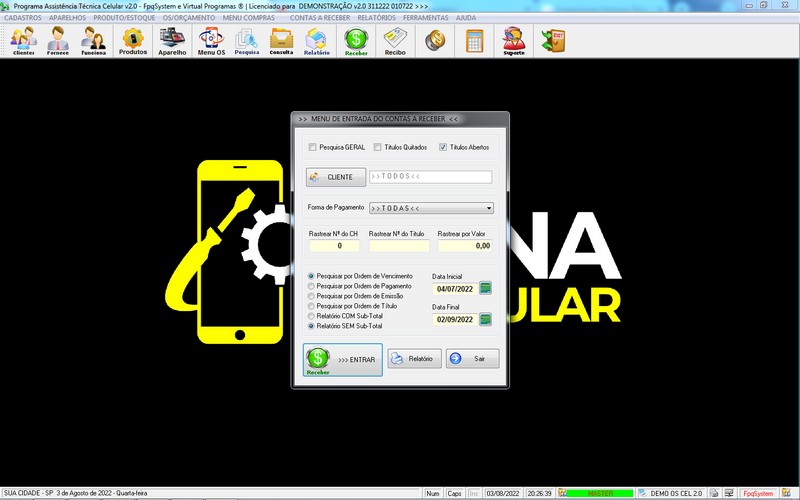The image size is (800, 500).
Task: Click the monitor icon in status bar
Action: (730, 493)
